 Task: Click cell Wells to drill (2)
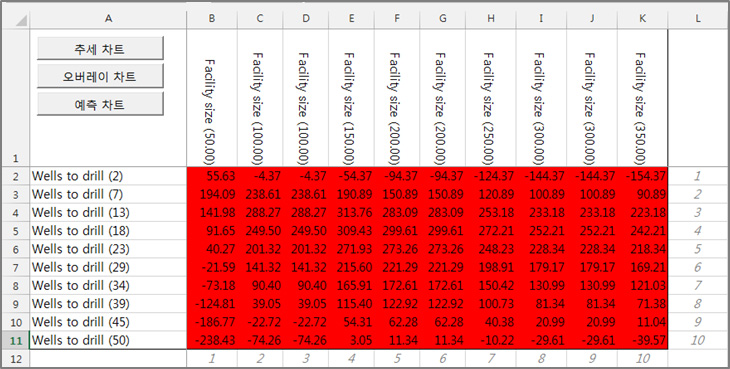108,176
